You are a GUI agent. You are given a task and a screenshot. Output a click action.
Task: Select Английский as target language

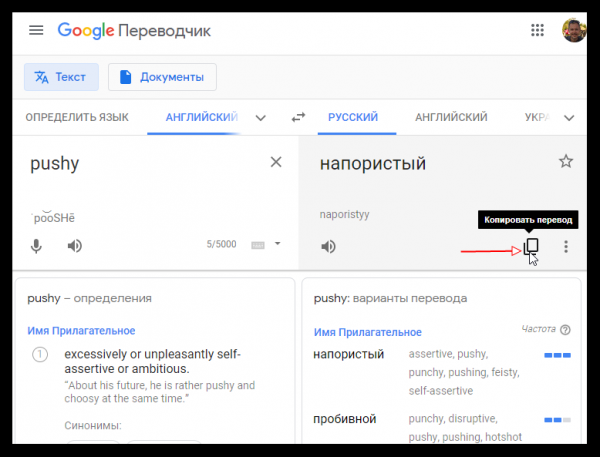pyautogui.click(x=451, y=117)
